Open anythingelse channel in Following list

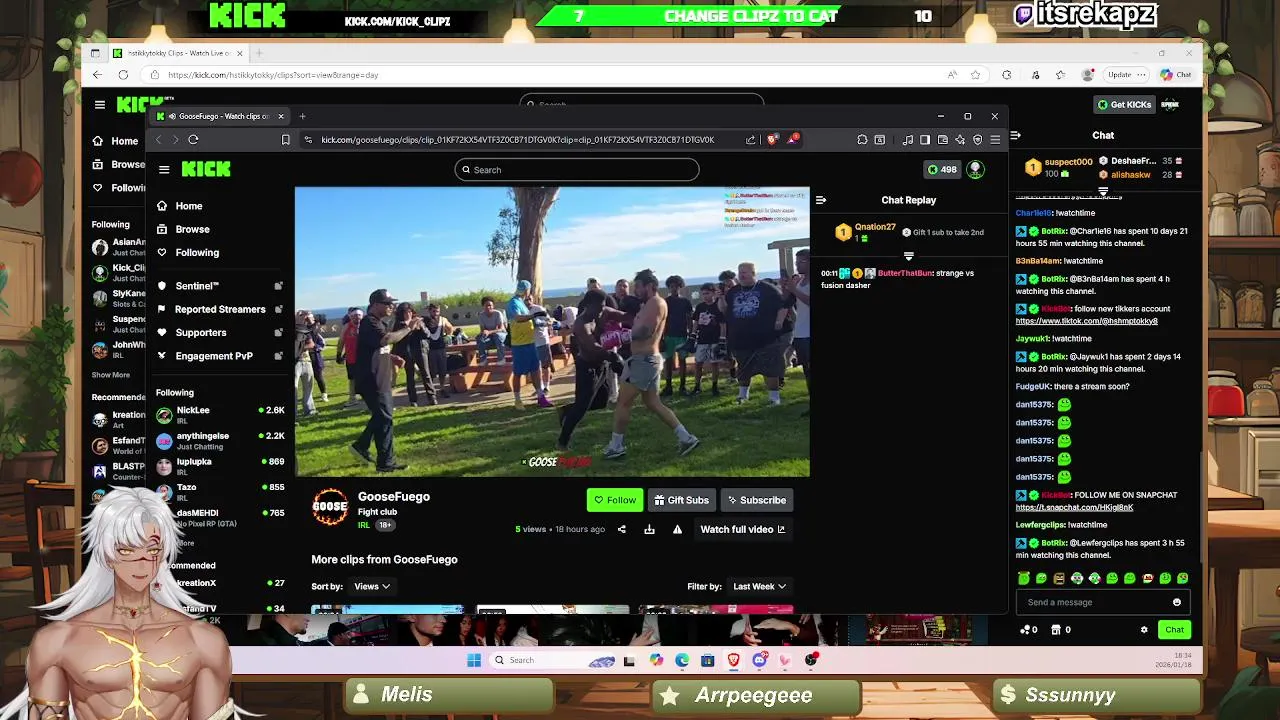(x=220, y=440)
